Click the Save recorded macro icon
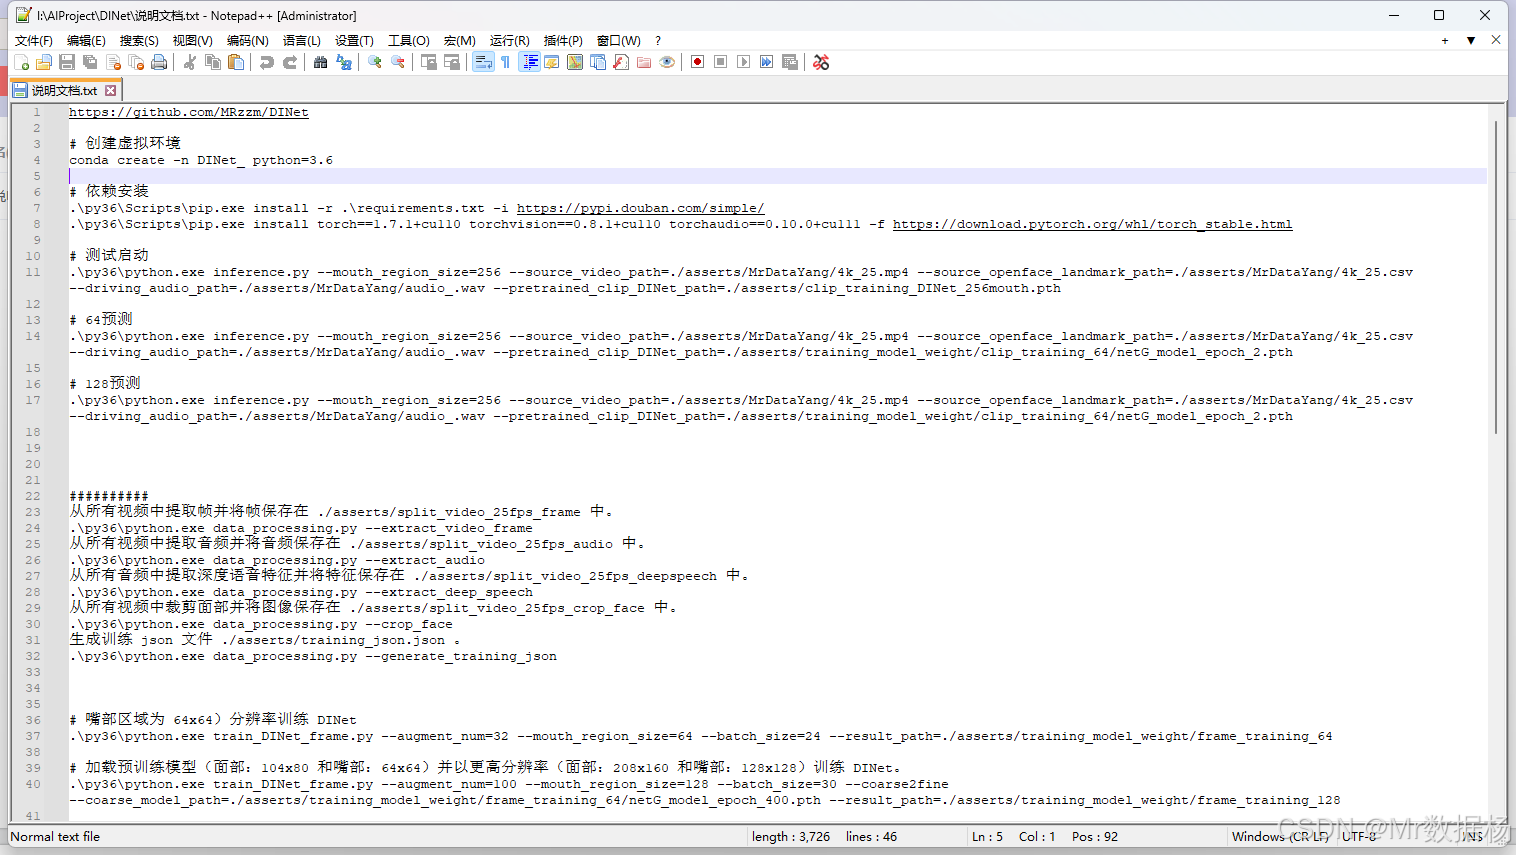 (x=790, y=62)
